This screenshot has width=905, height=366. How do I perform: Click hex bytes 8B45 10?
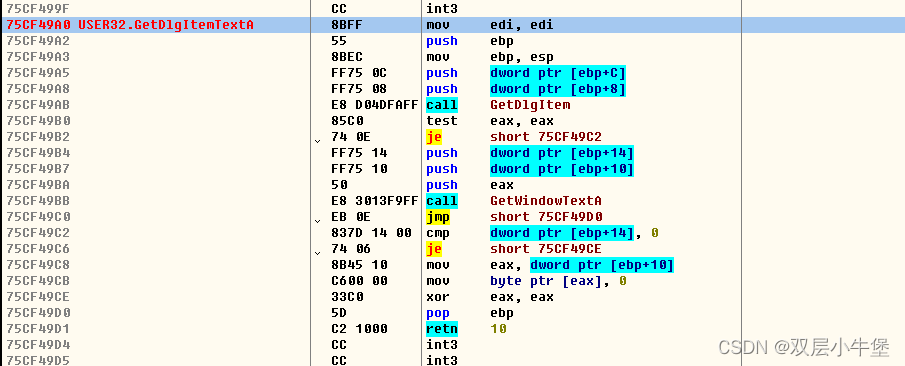click(359, 265)
